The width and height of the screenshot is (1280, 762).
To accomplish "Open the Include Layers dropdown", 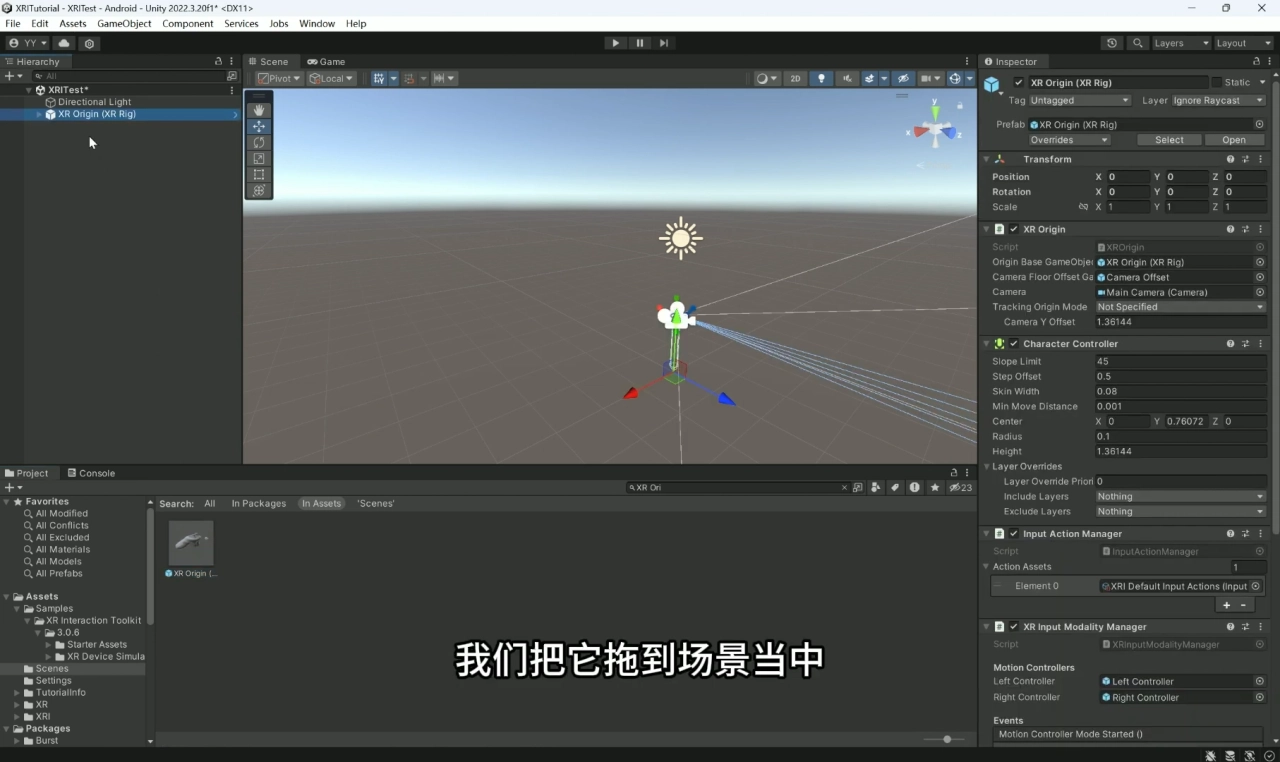I will coord(1180,496).
